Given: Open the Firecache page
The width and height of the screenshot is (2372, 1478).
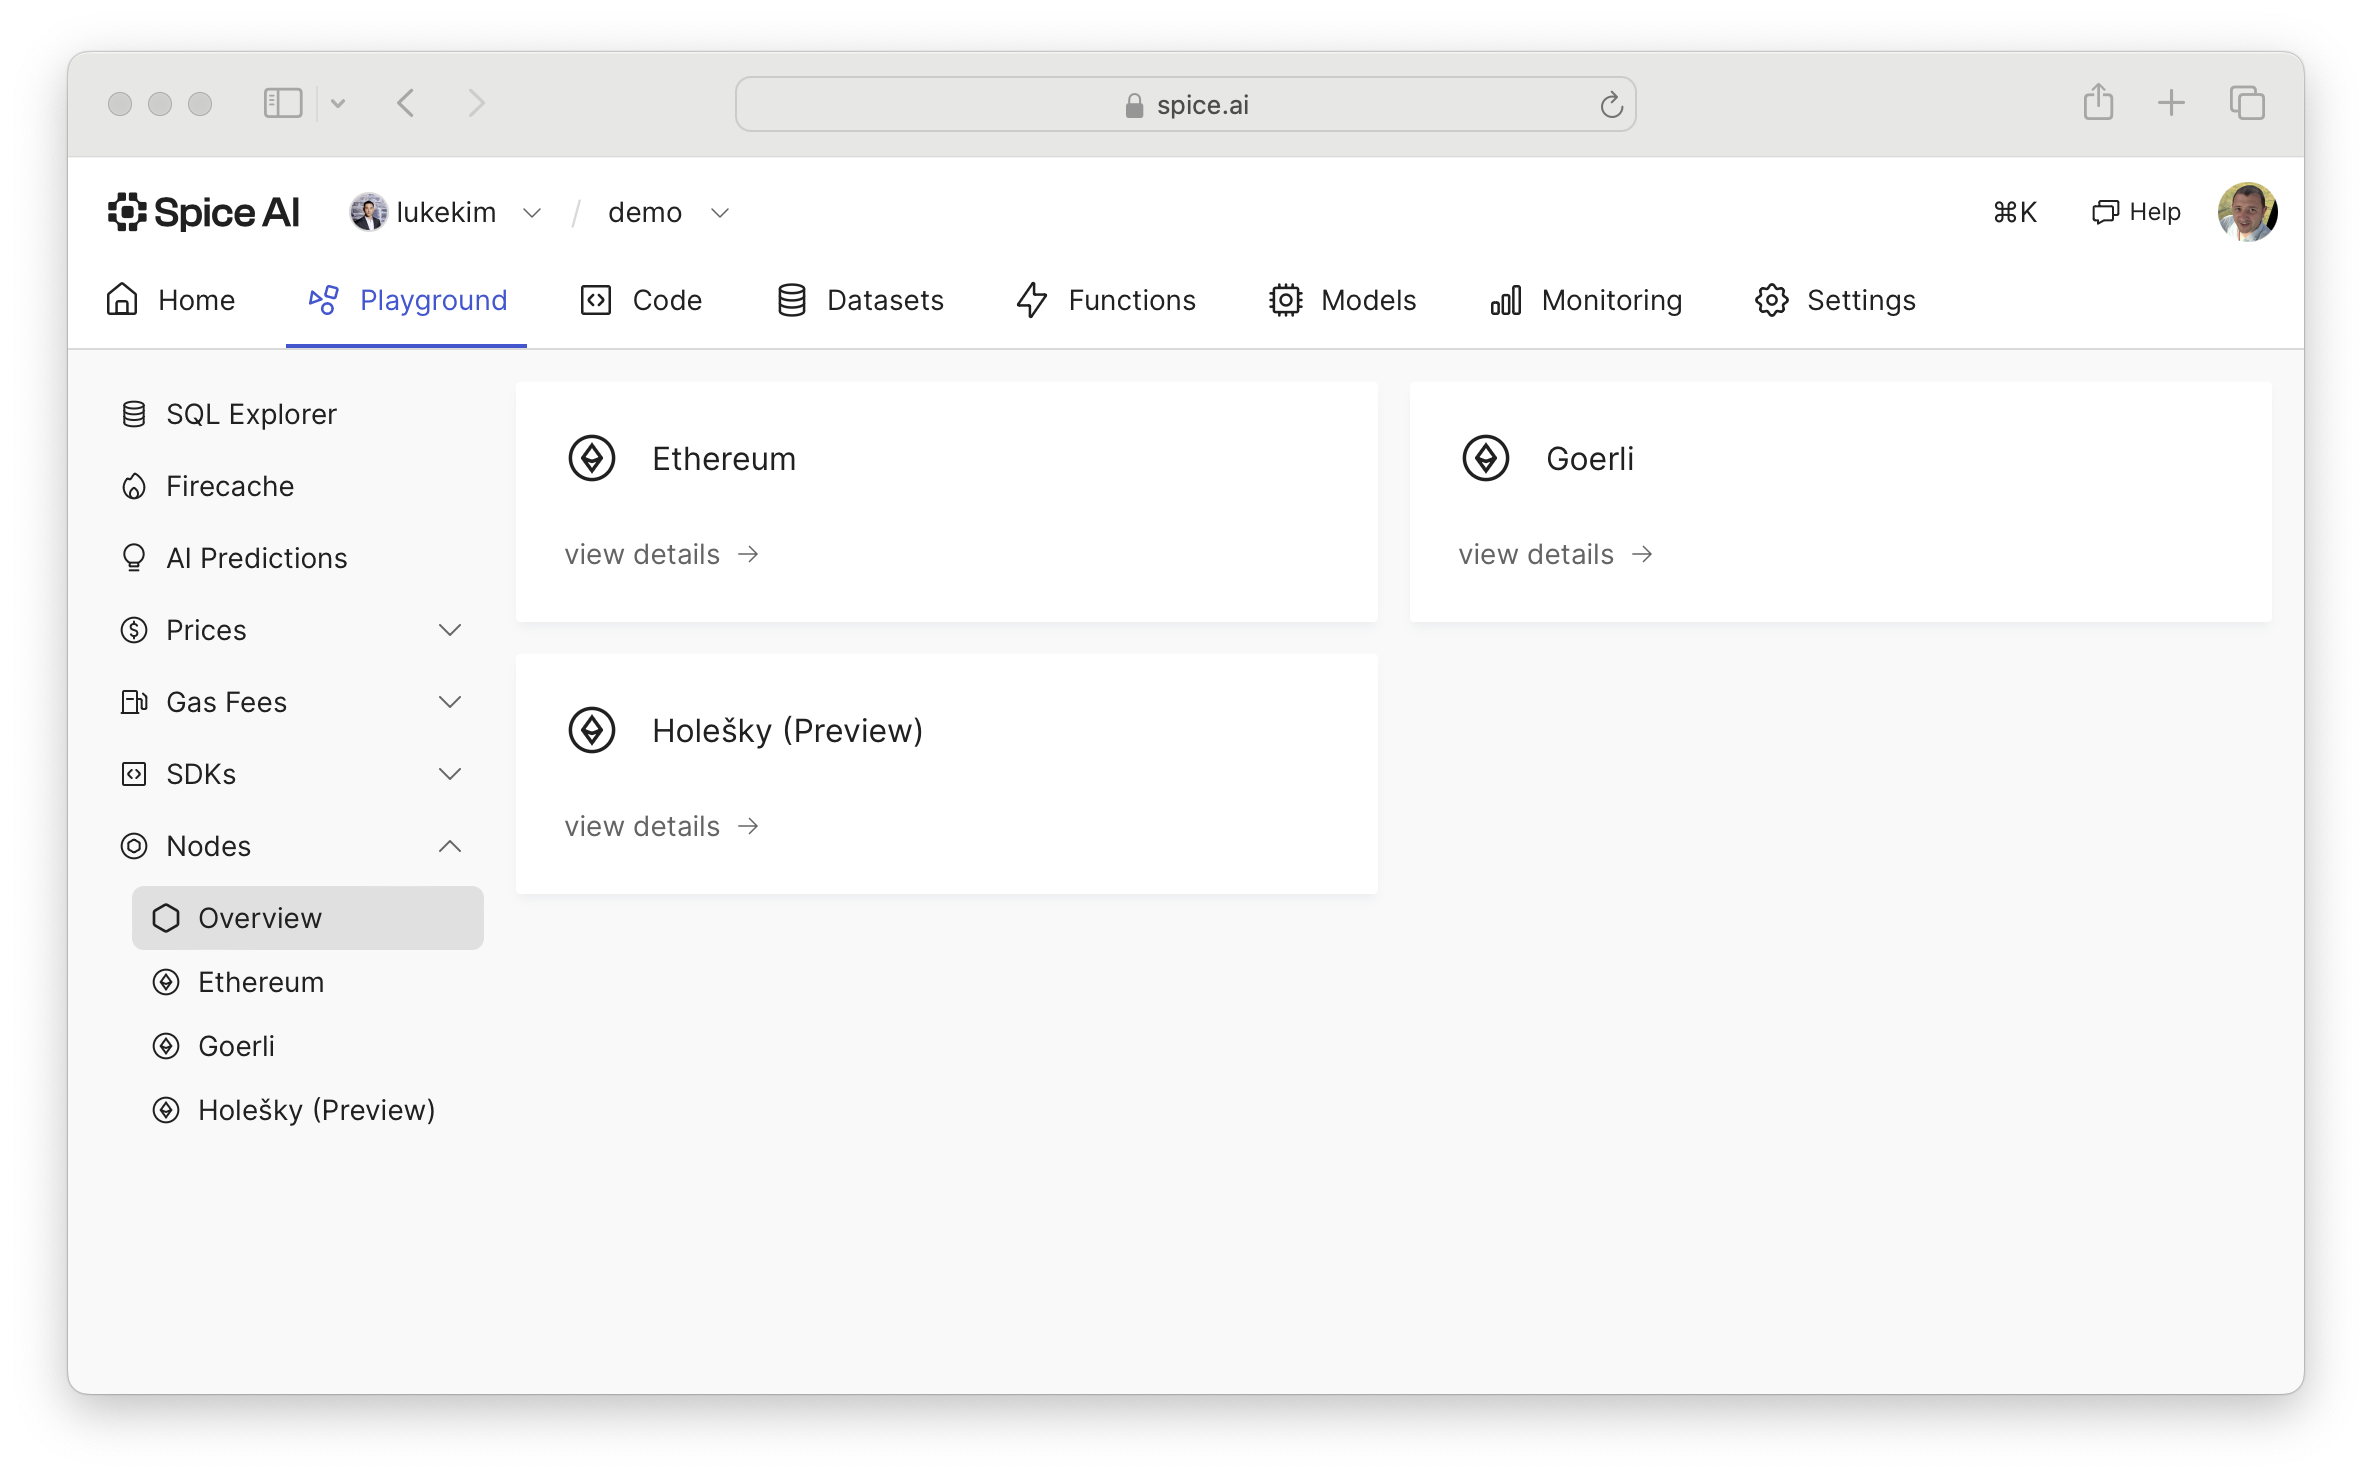Looking at the screenshot, I should [229, 486].
